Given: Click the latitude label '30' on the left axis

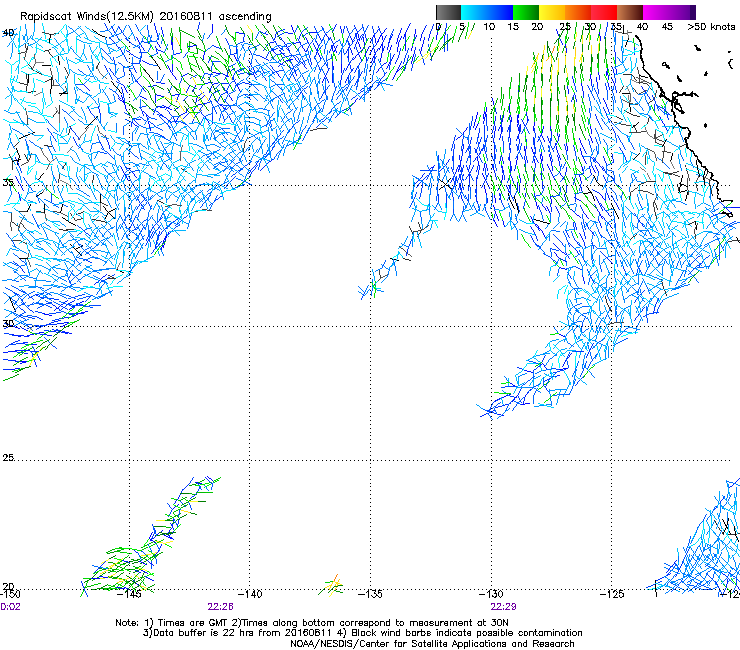Looking at the screenshot, I should click(x=8, y=323).
